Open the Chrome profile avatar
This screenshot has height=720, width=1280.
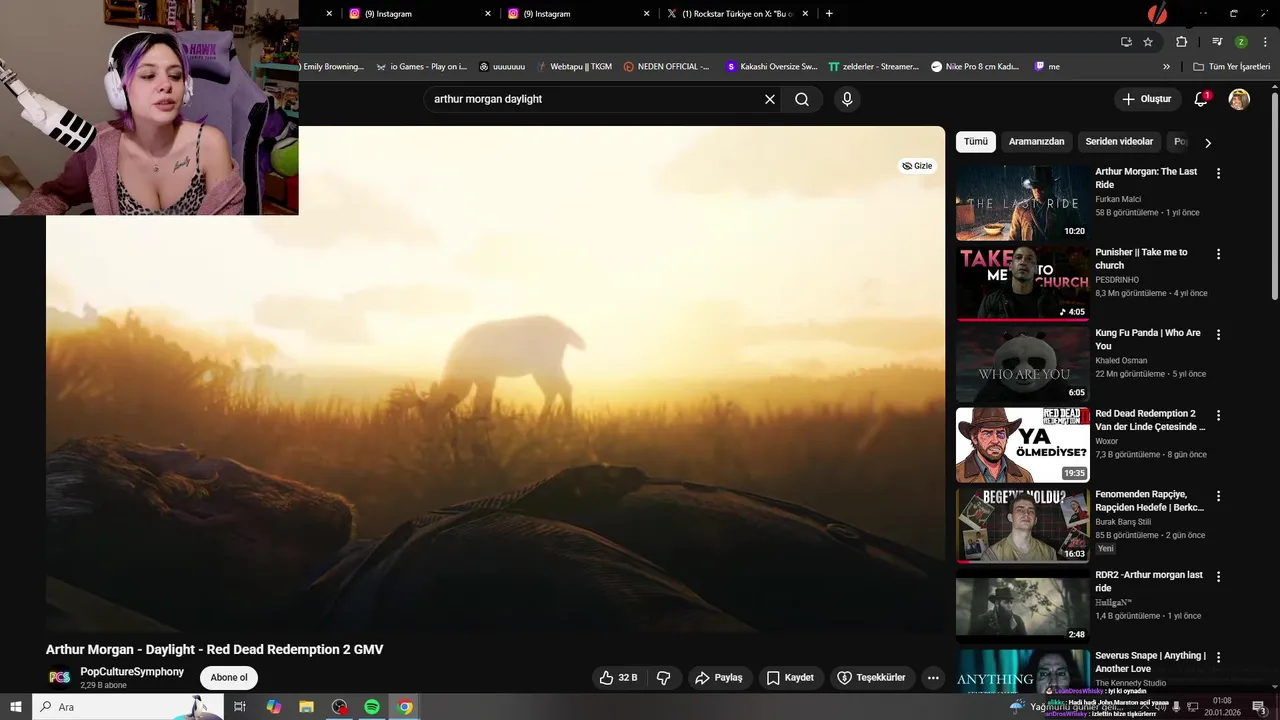pyautogui.click(x=1241, y=42)
